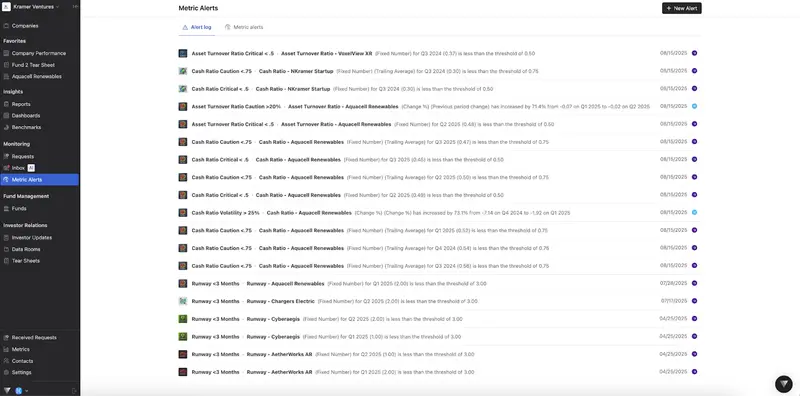This screenshot has width=800, height=396.
Task: Click the Cyberaegis Q2 2025 runway alert thumbnail
Action: (183, 319)
